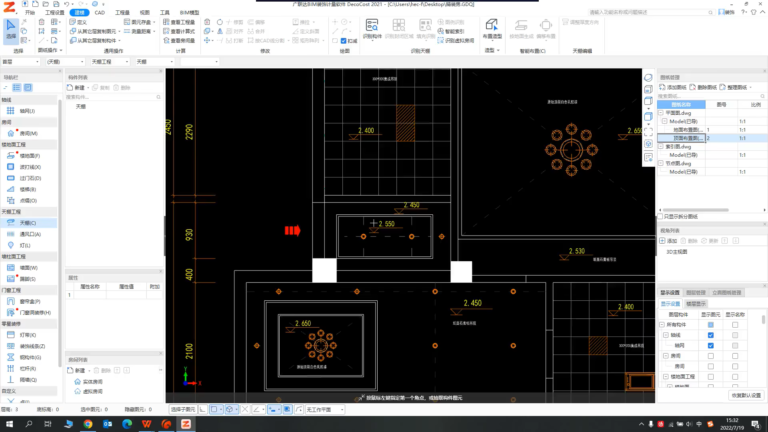The width and height of the screenshot is (768, 432).
Task: Toggle 楼地面工程 显示图元 checkbox
Action: [711, 377]
